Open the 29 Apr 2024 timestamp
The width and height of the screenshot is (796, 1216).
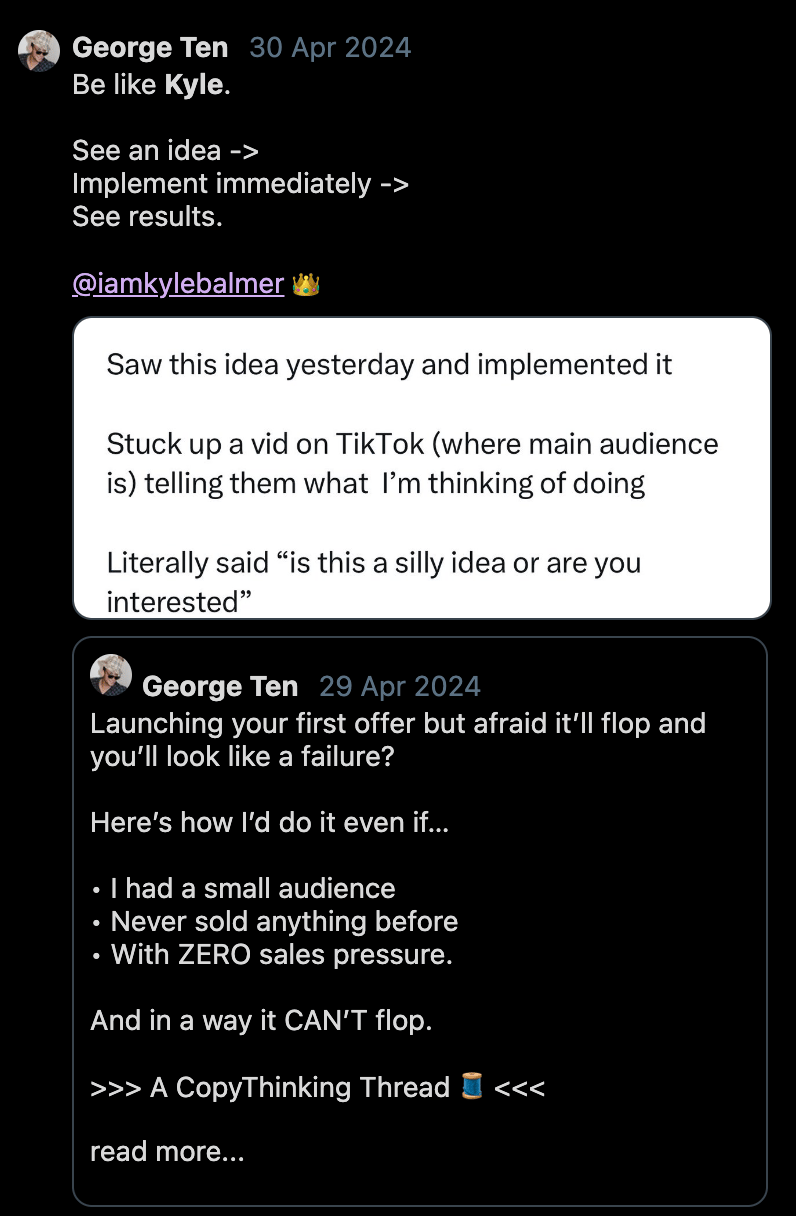pos(400,686)
